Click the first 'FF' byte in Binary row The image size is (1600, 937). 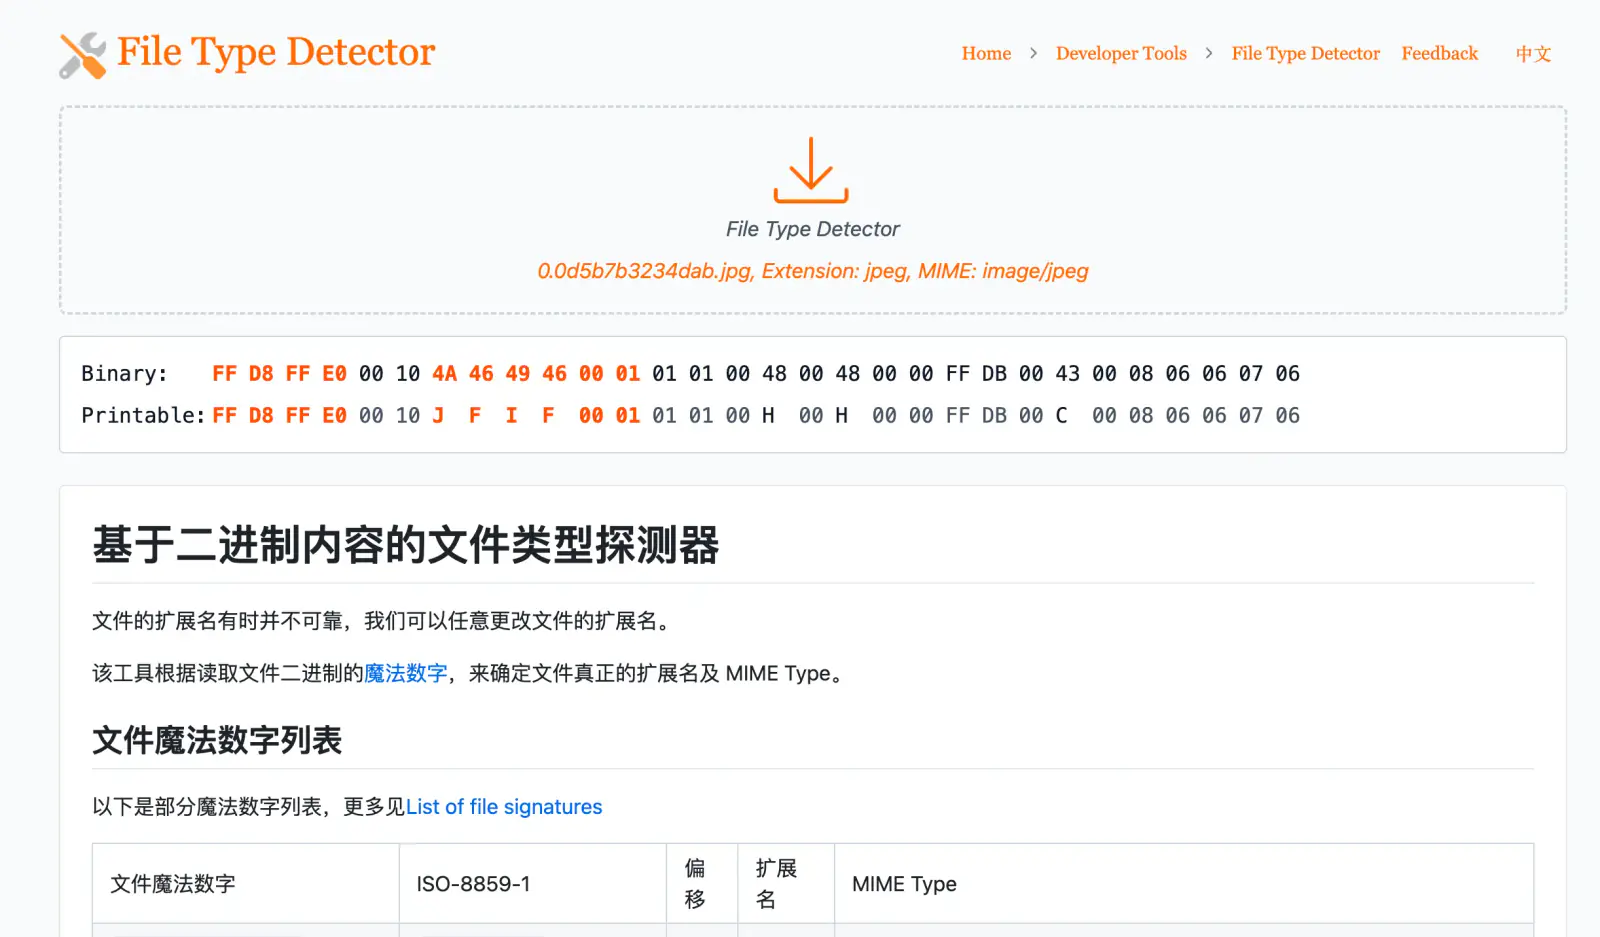click(x=224, y=374)
